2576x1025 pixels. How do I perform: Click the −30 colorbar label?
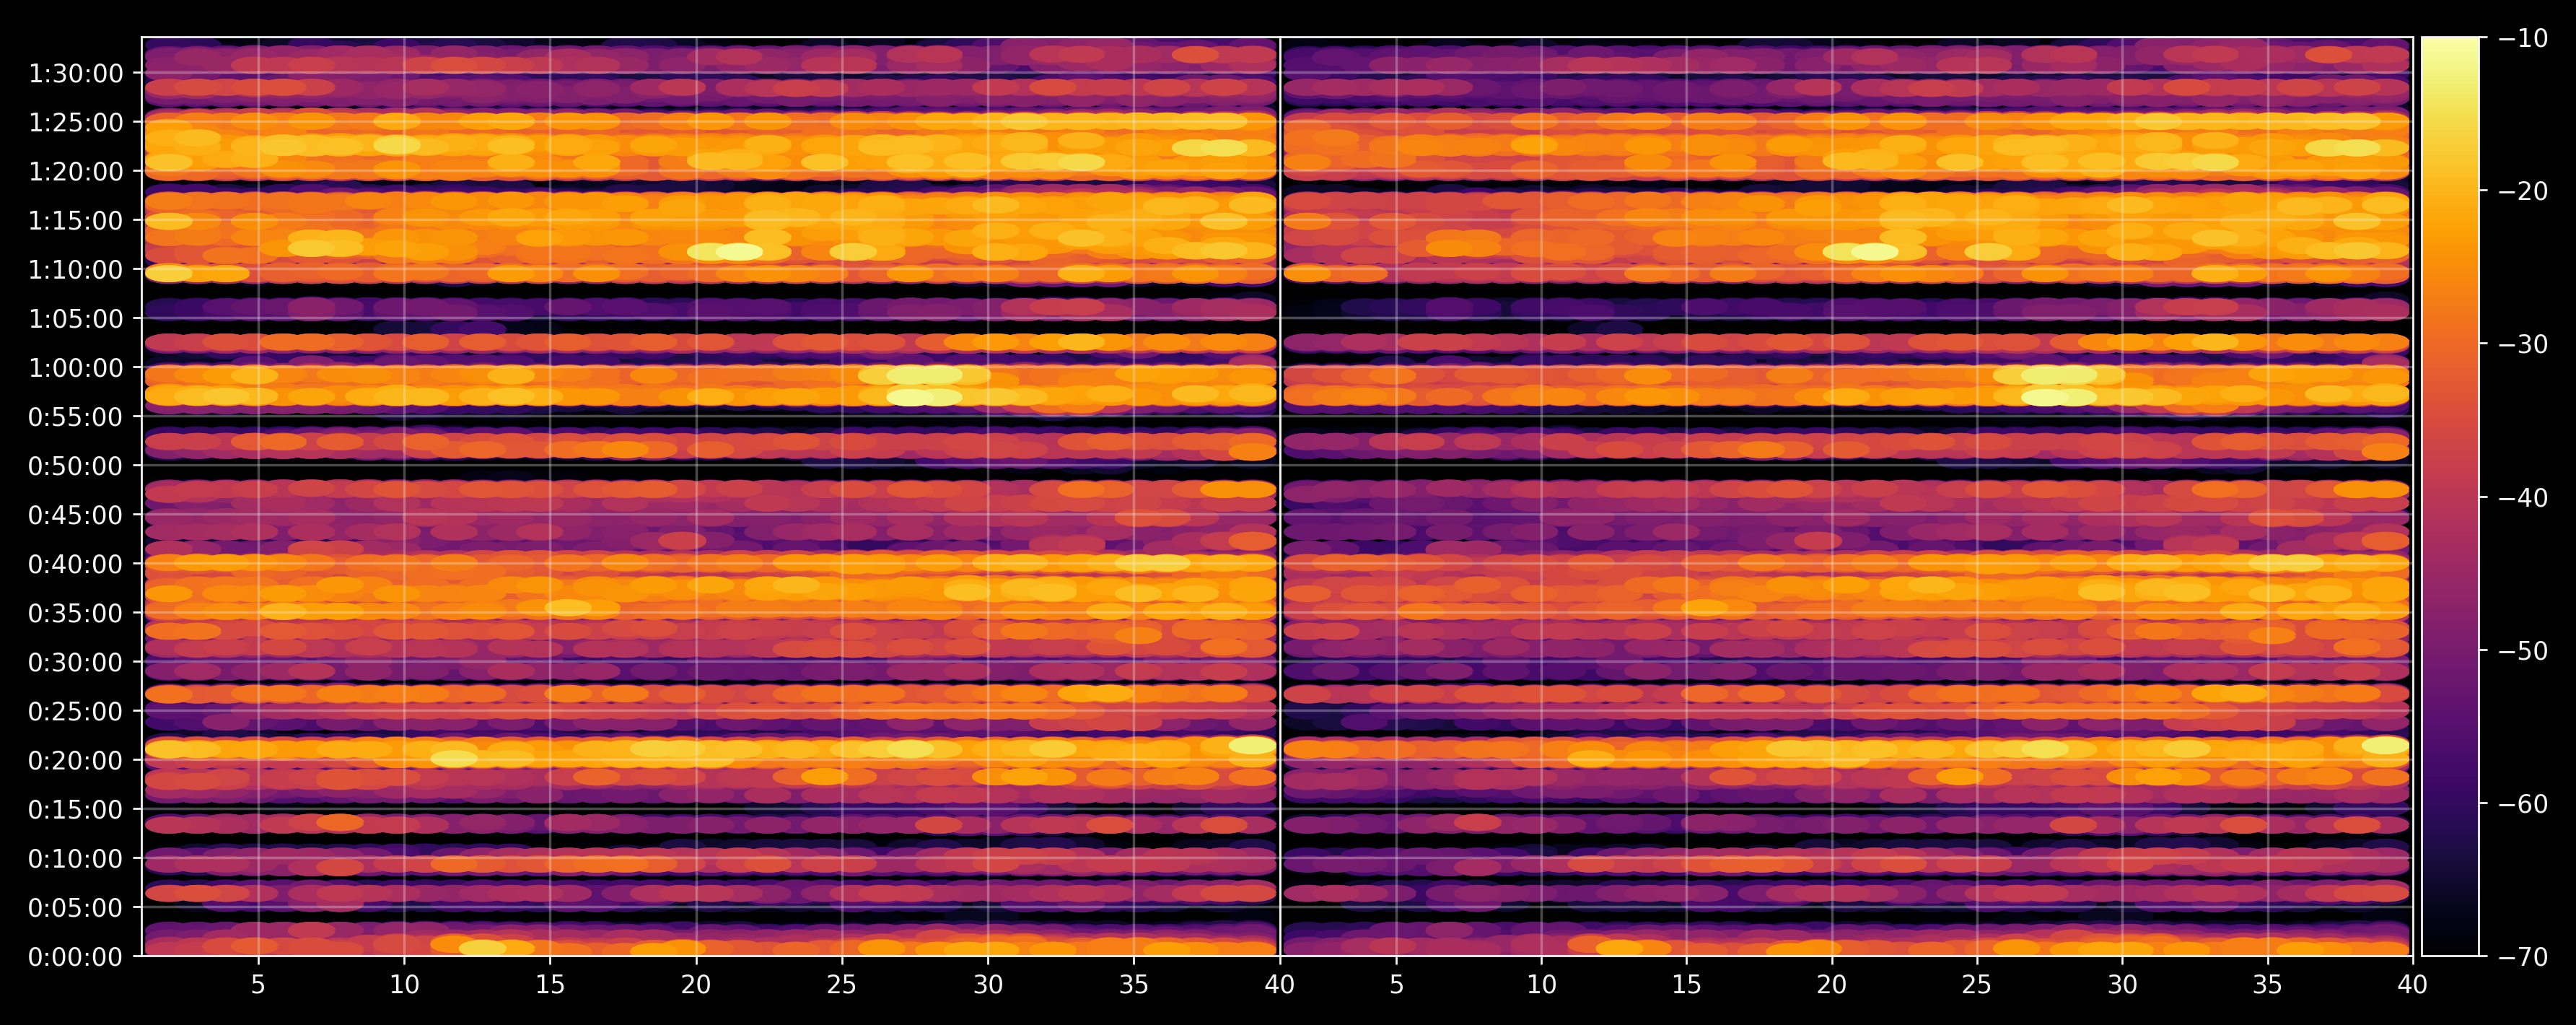(x=2523, y=344)
